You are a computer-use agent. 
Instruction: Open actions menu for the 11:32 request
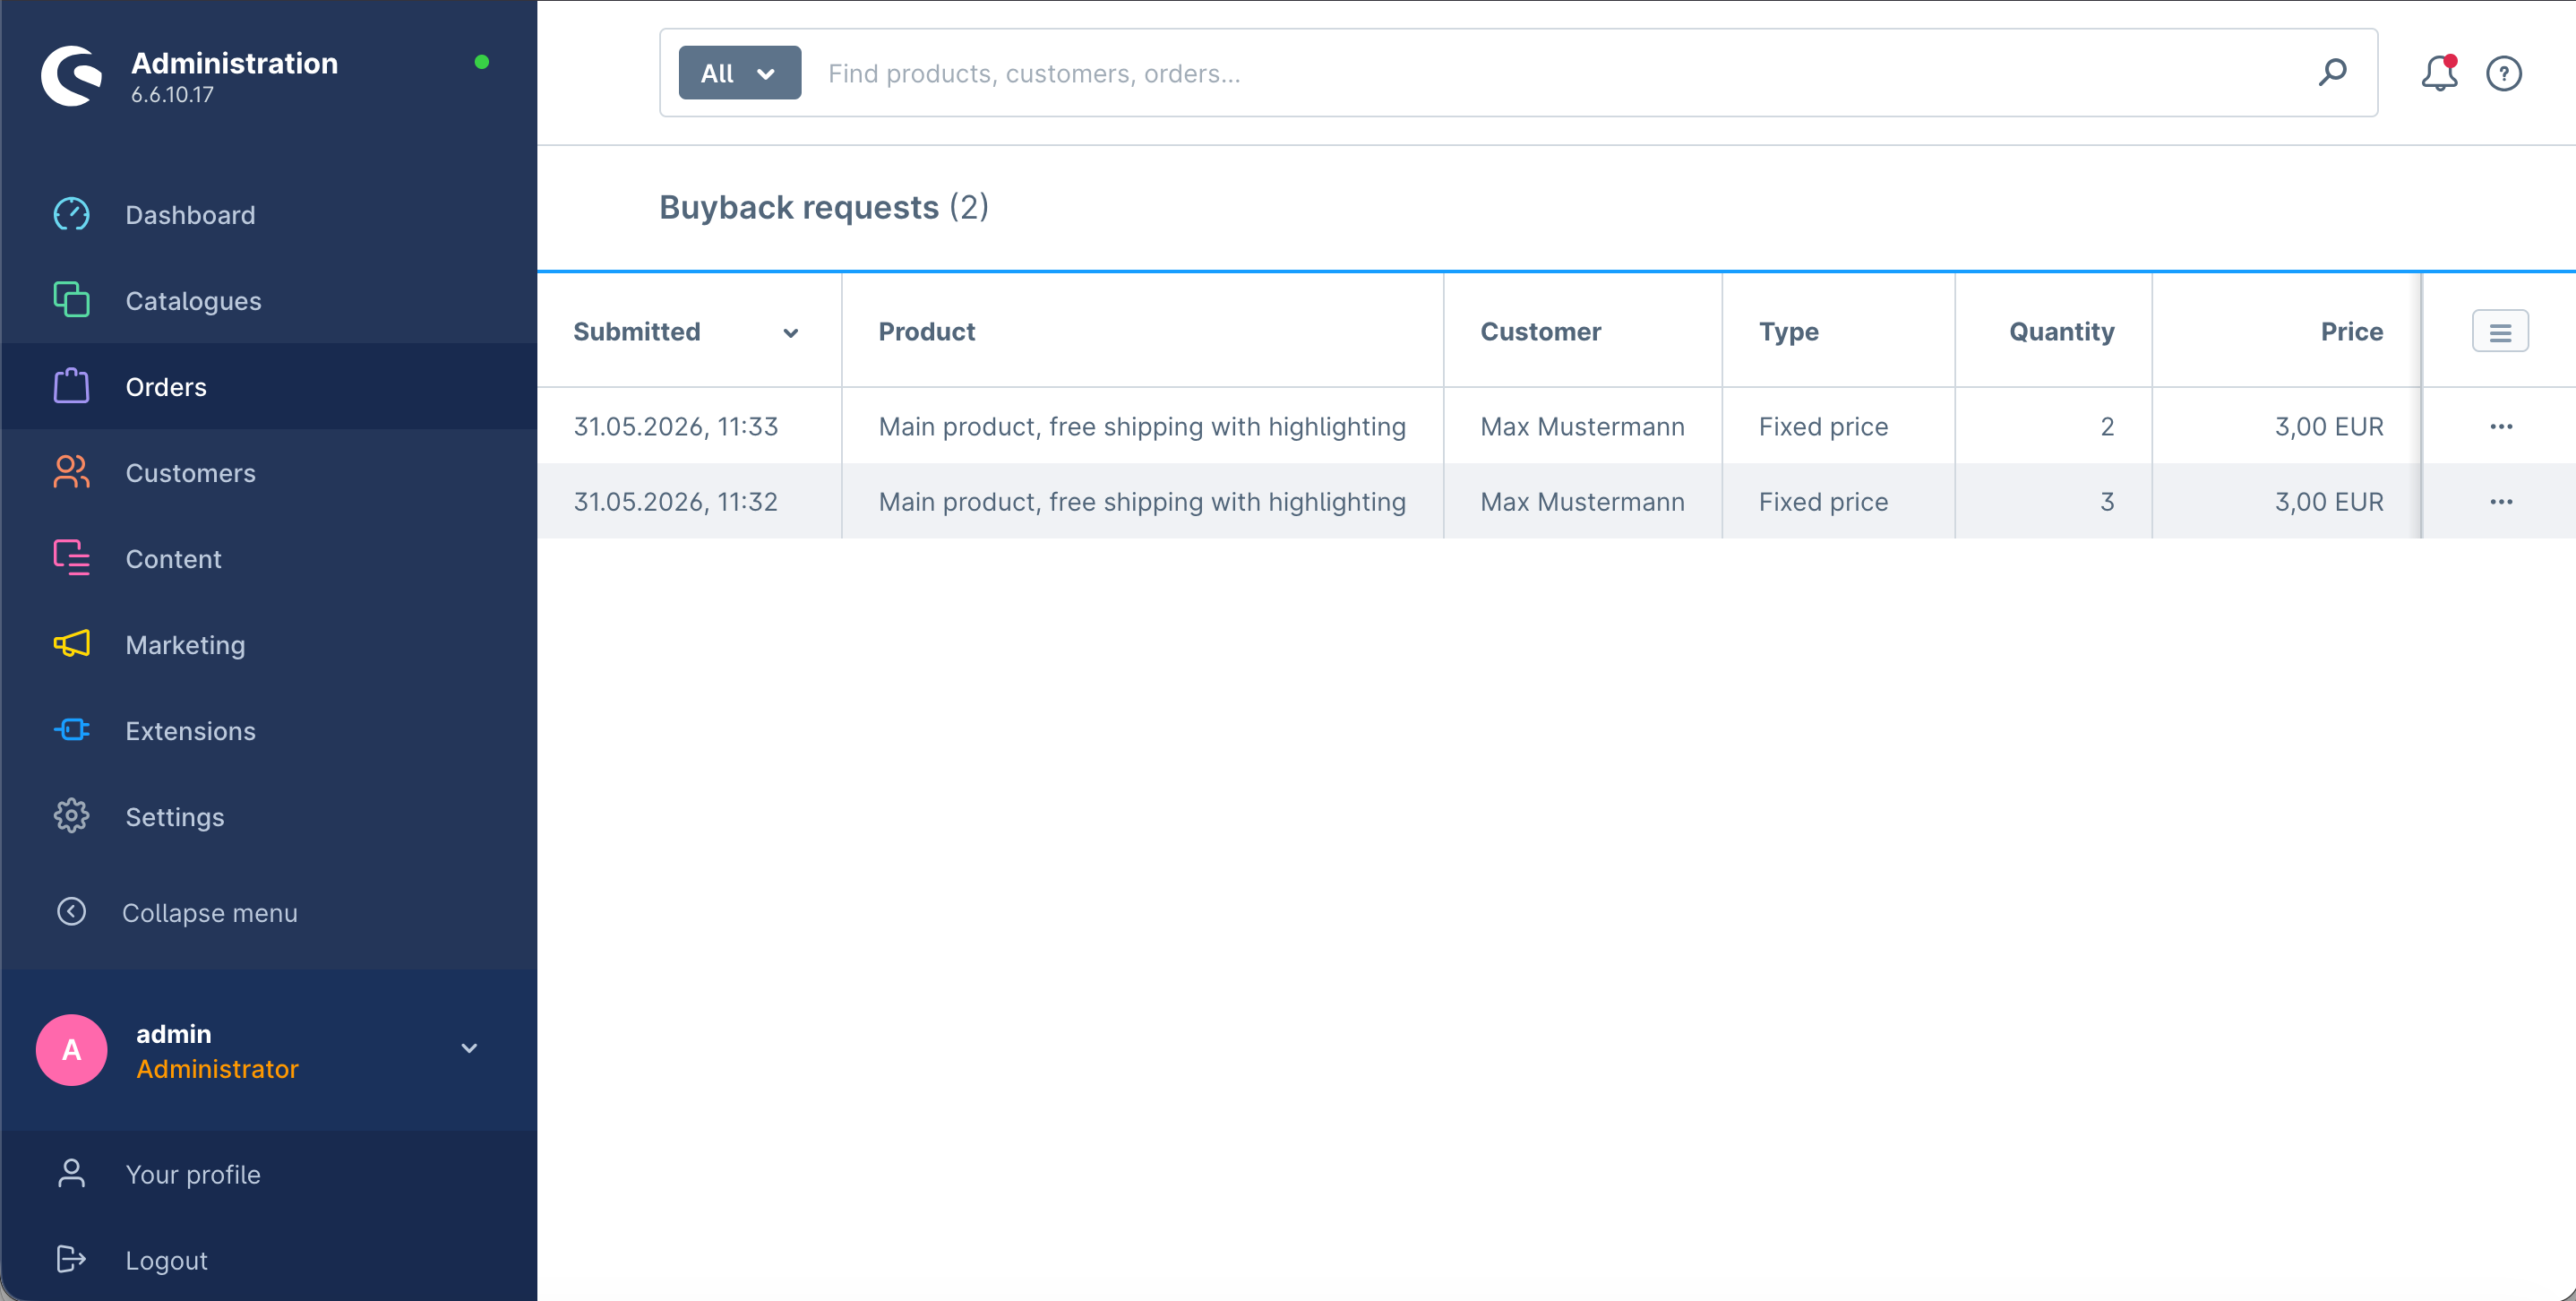tap(2501, 501)
